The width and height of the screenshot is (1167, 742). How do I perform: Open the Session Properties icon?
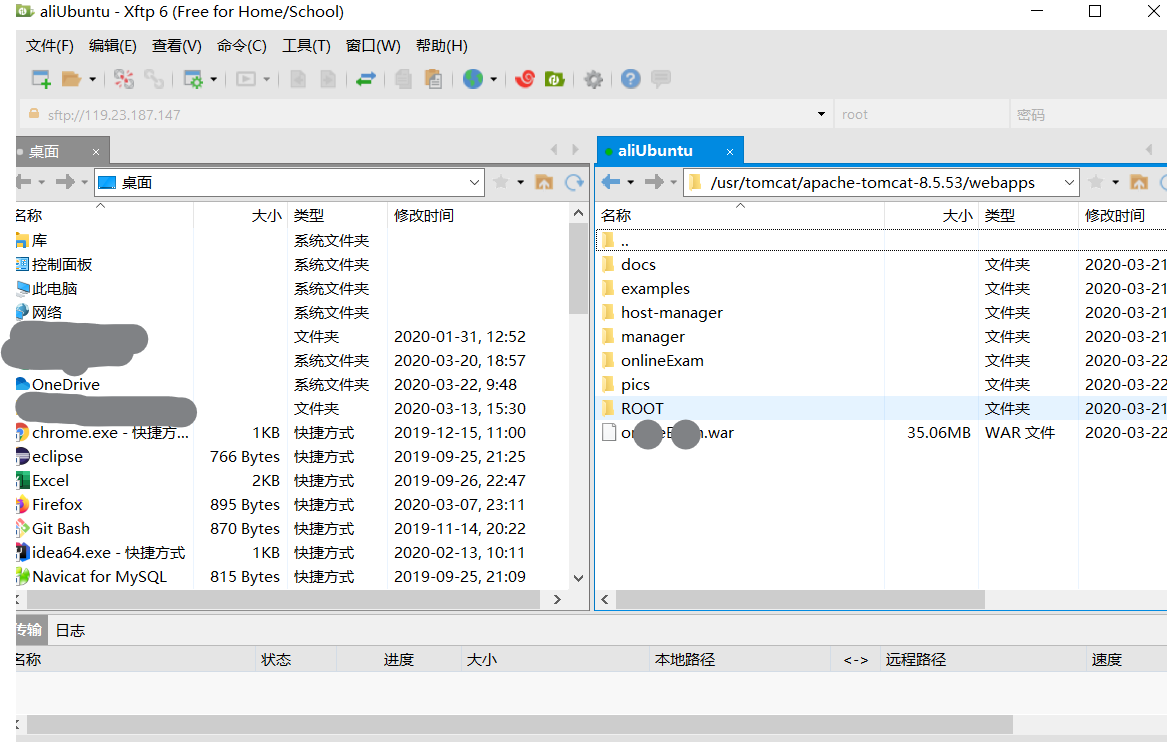click(x=193, y=79)
